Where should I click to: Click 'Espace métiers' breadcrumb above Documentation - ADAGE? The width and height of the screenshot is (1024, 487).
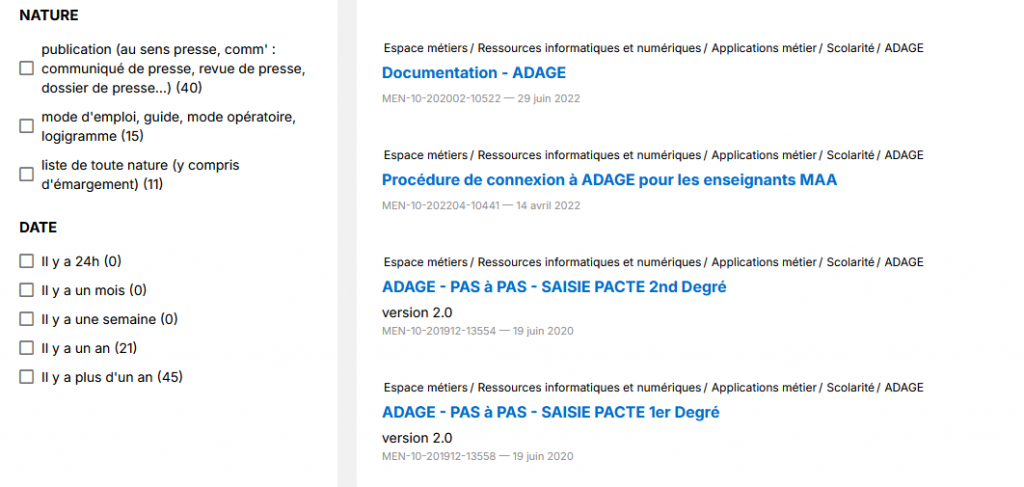click(x=425, y=48)
